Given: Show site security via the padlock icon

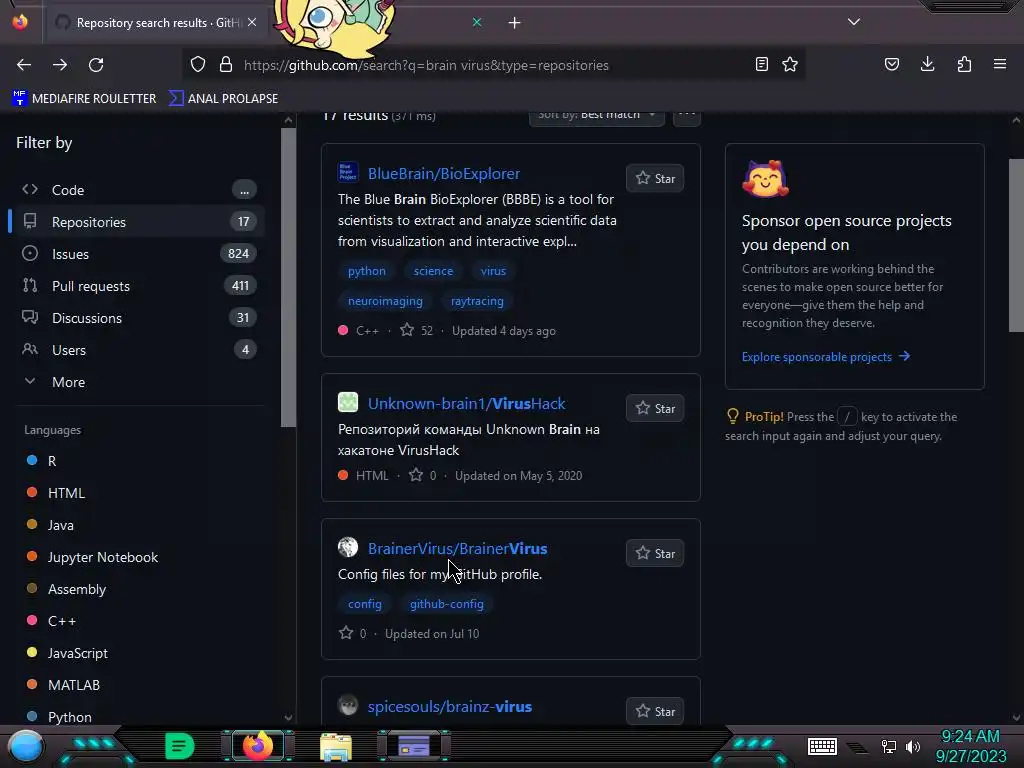Looking at the screenshot, I should coord(226,64).
